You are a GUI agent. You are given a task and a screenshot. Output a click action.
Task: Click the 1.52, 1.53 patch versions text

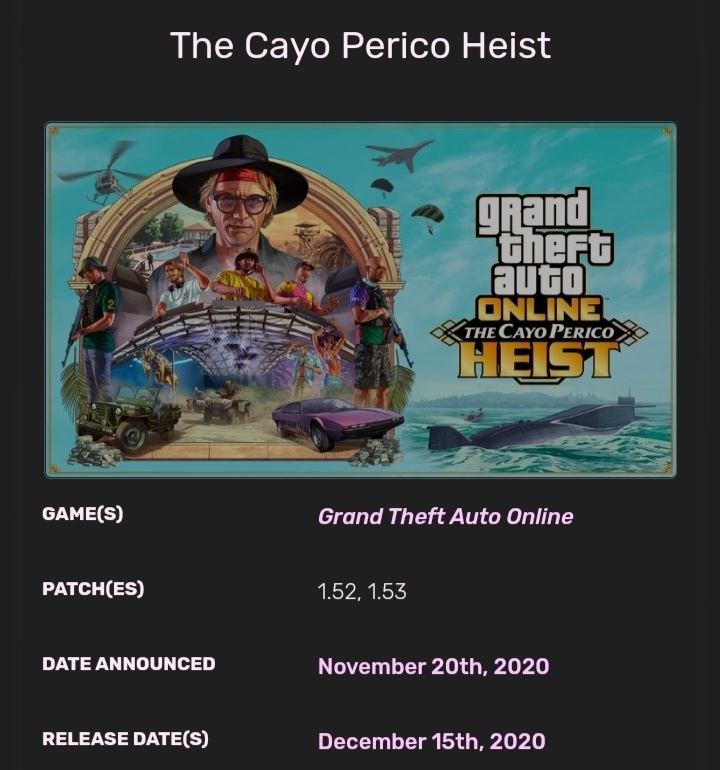click(x=362, y=591)
